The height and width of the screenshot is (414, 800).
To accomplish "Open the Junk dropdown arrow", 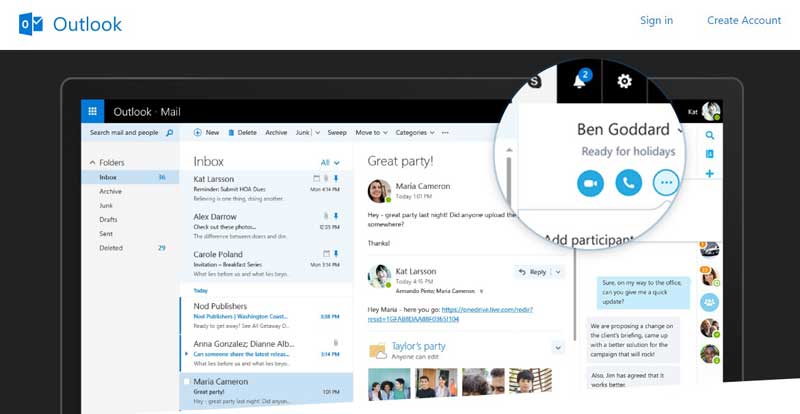I will (x=317, y=133).
